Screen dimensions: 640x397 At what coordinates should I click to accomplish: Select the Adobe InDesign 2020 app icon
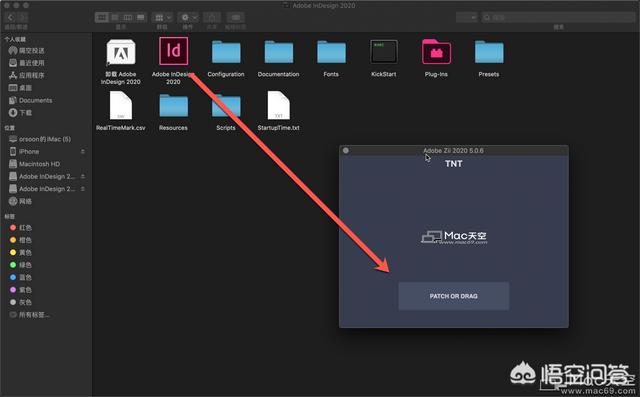(173, 51)
